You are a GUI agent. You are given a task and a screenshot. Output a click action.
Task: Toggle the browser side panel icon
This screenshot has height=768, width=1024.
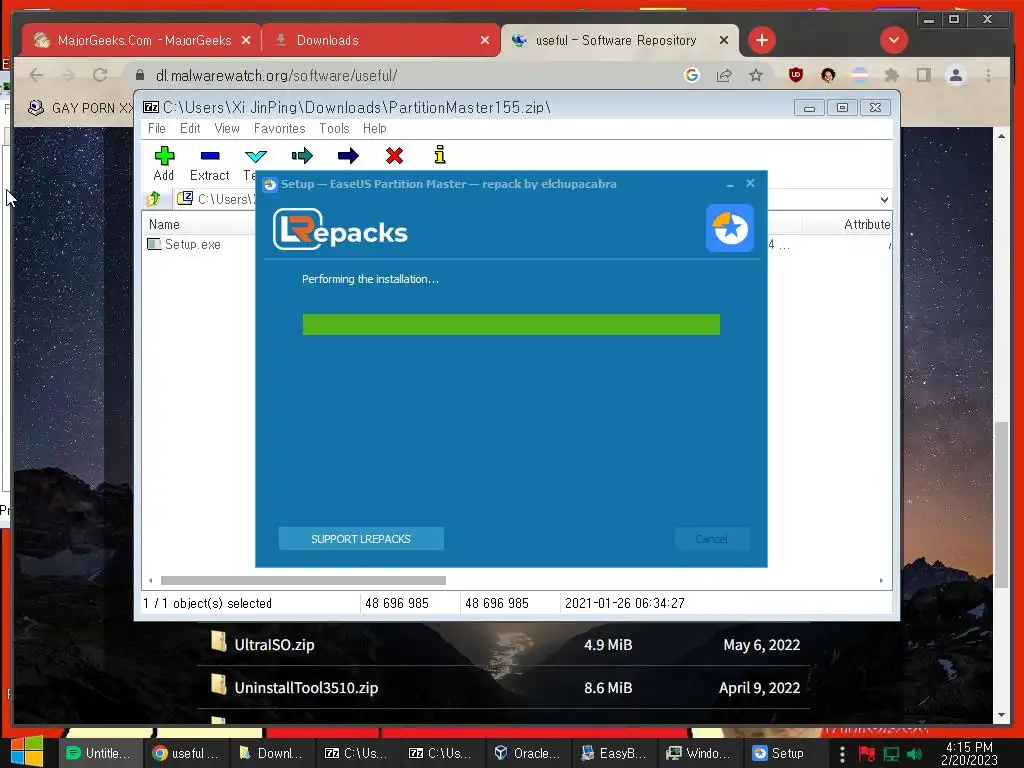(923, 76)
